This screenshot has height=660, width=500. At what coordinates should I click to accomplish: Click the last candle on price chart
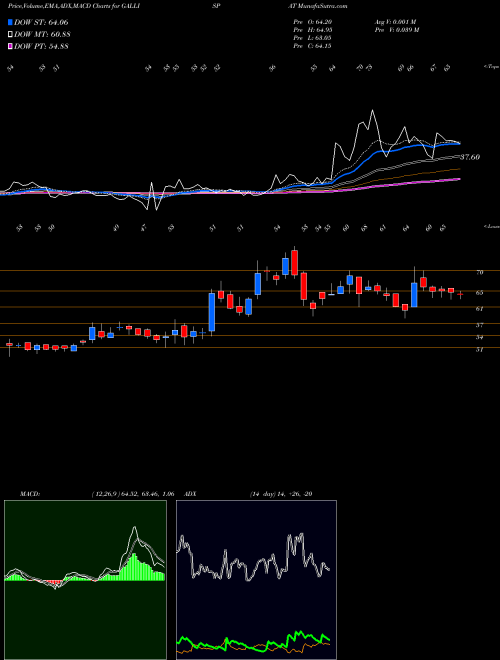tap(460, 294)
